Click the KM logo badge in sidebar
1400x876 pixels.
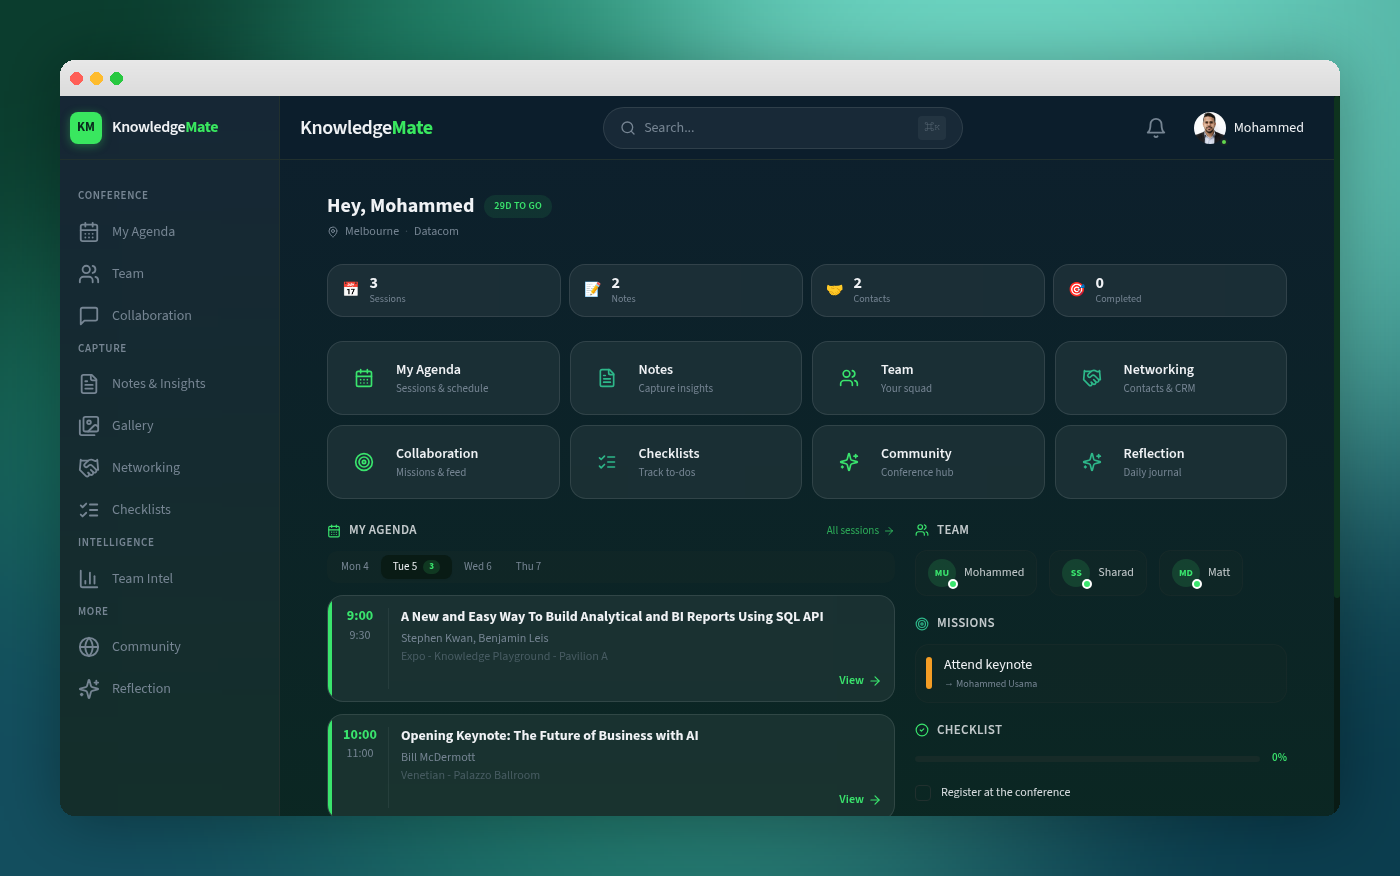86,127
